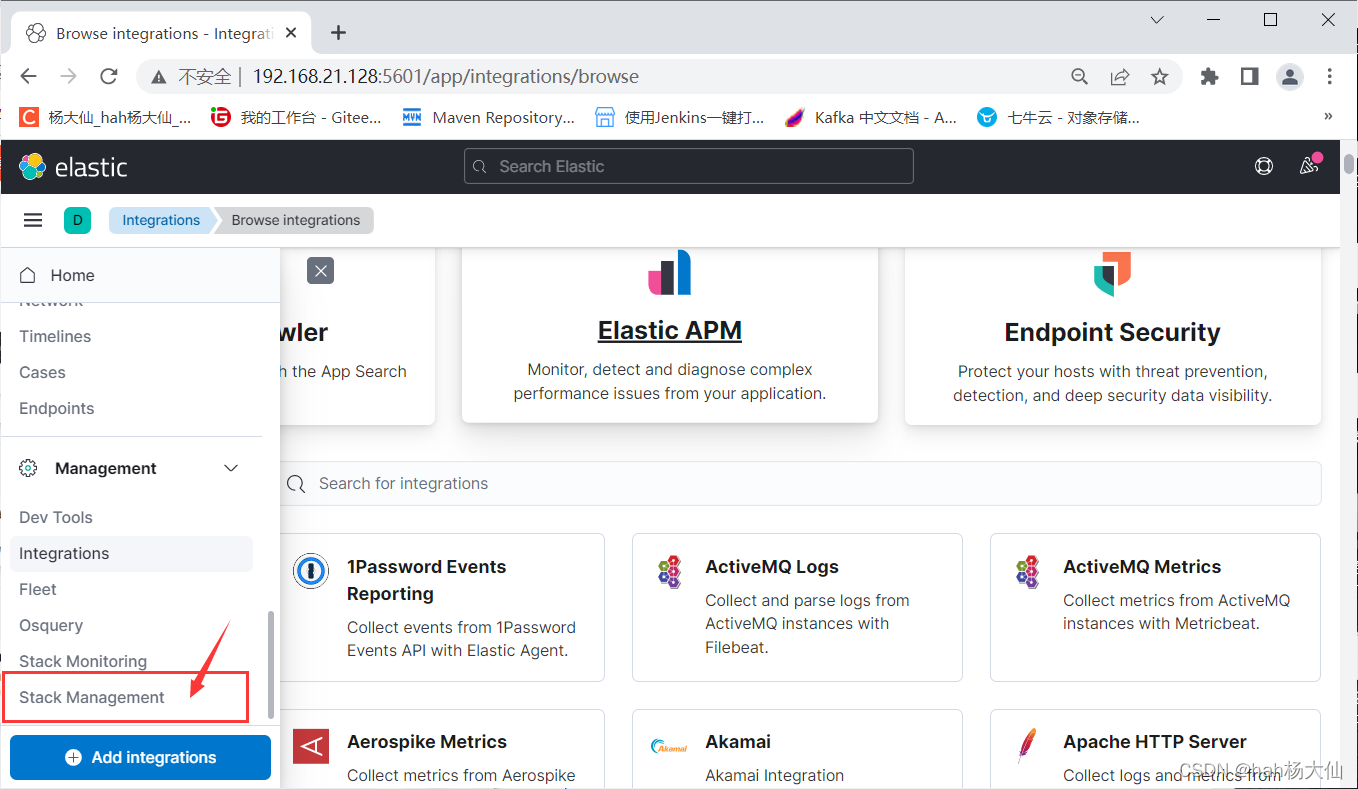Open Fleet in side navigation
1358x789 pixels.
38,589
